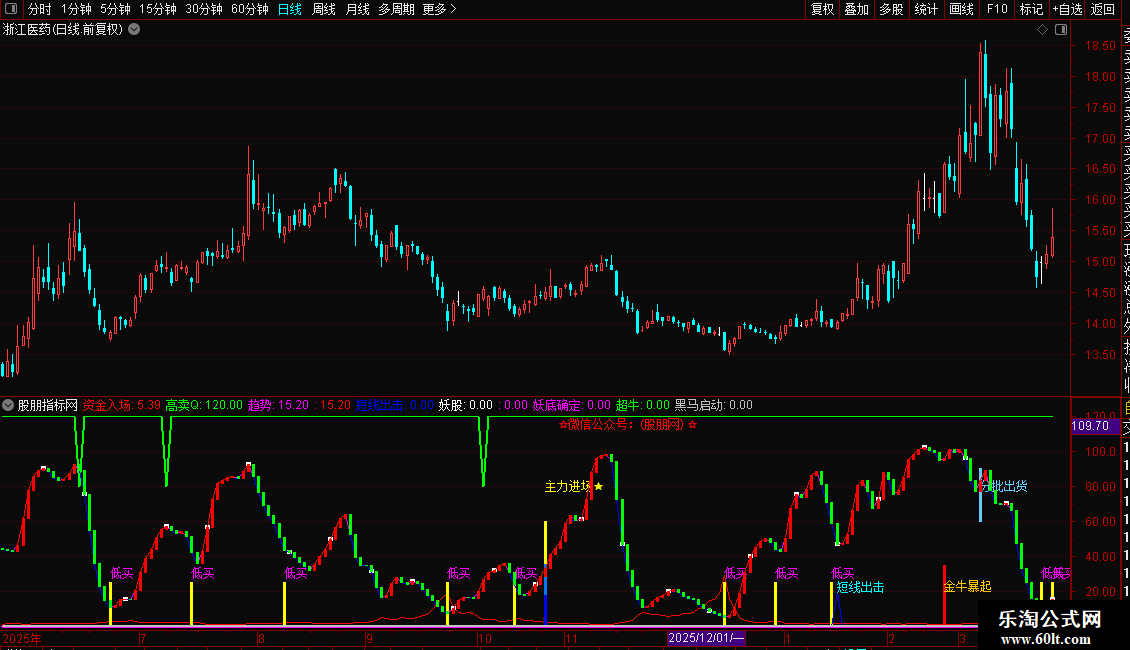
Task: Click the 标记 mark button
Action: (1031, 9)
